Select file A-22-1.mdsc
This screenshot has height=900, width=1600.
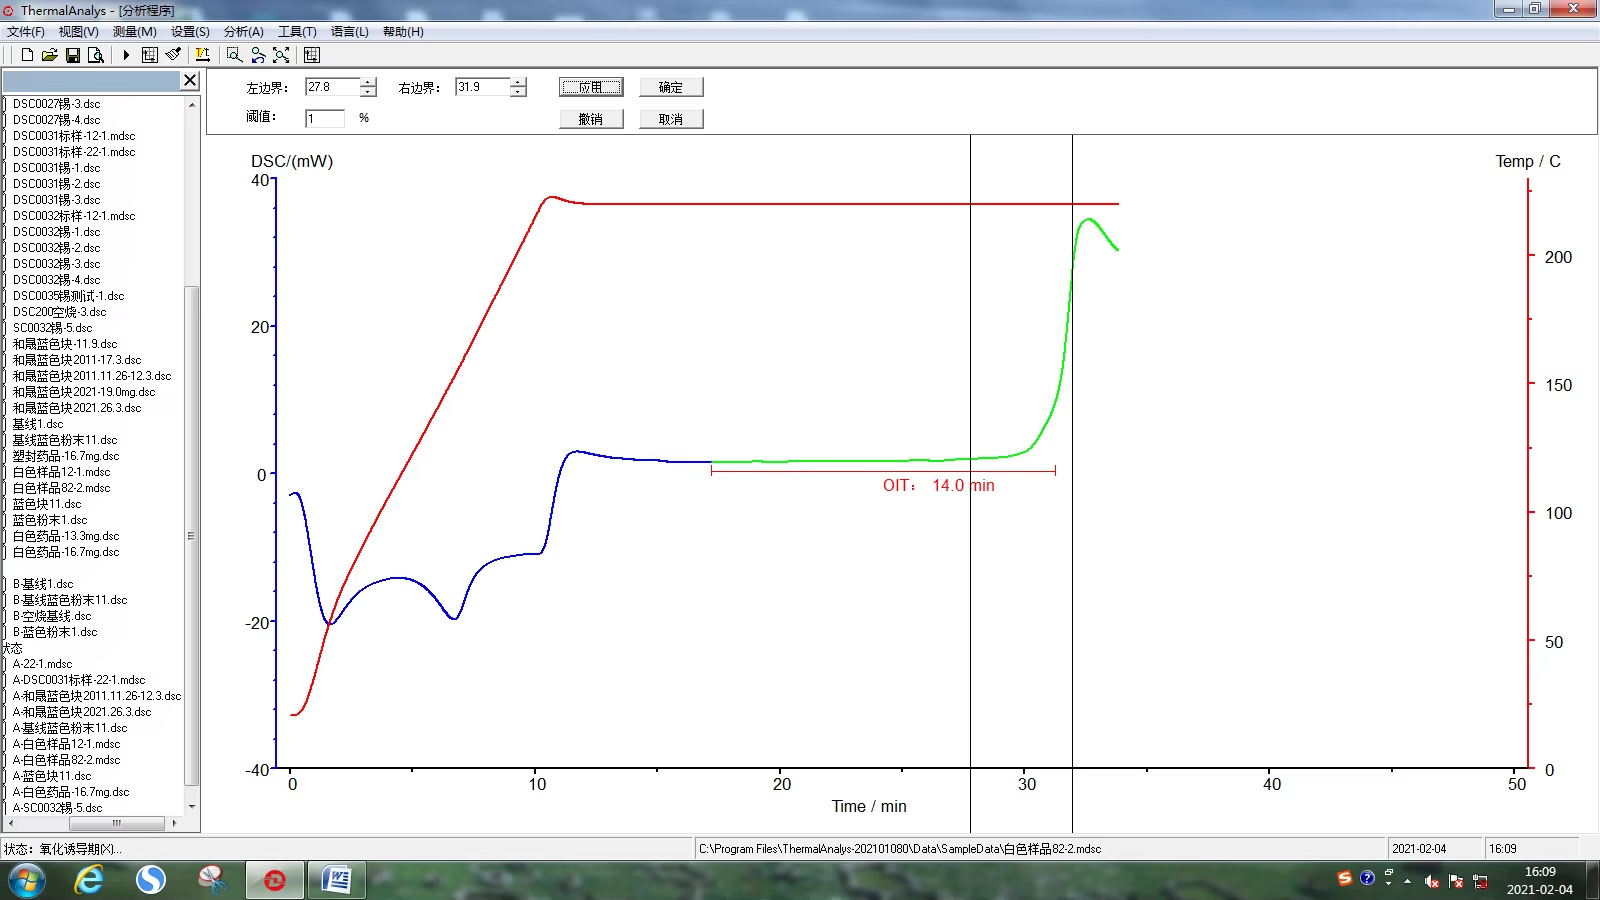[42, 664]
